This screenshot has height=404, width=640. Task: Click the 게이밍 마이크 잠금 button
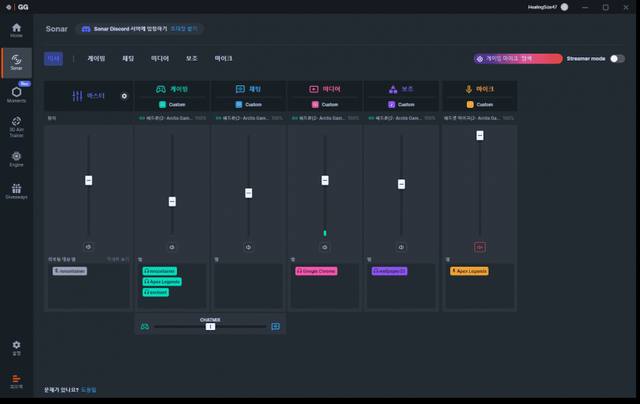pyautogui.click(x=517, y=59)
